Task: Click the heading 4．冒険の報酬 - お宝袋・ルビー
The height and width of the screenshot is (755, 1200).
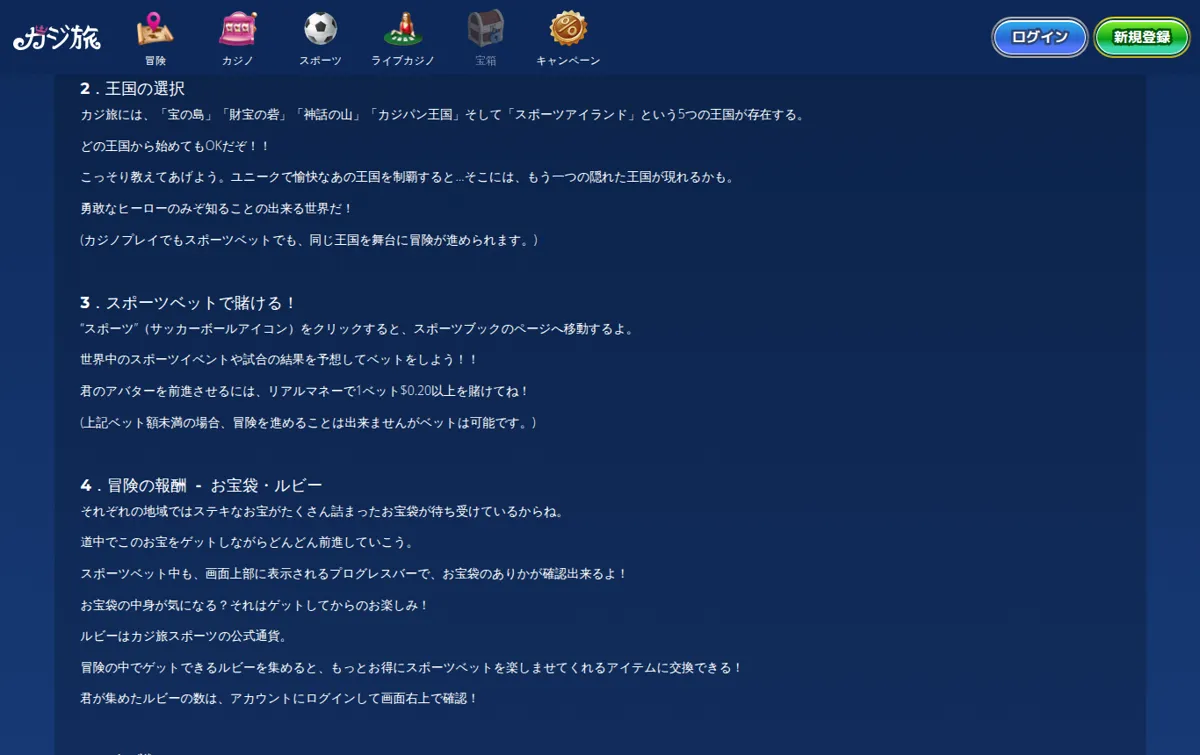Action: click(201, 486)
